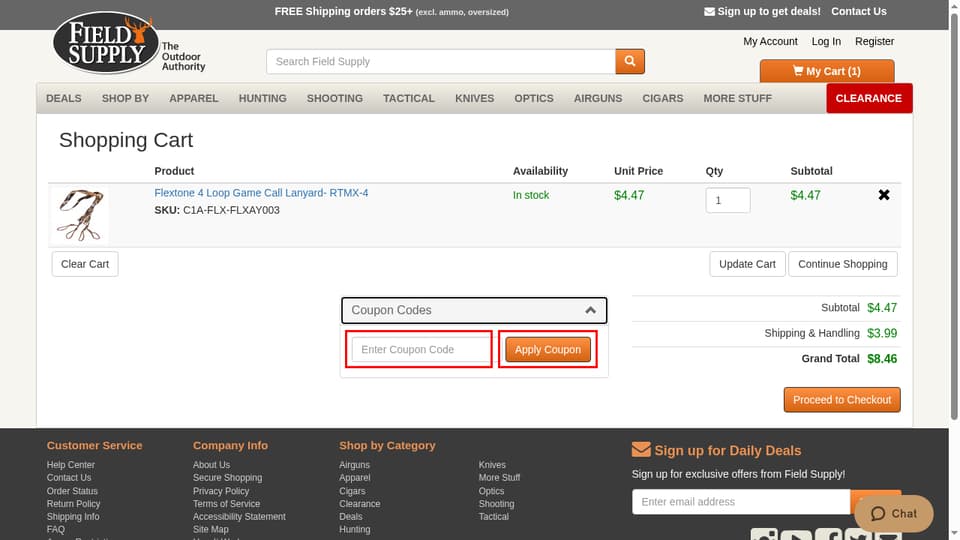Viewport: 960px width, 540px height.
Task: Open My Cart (1) button
Action: pyautogui.click(x=827, y=71)
